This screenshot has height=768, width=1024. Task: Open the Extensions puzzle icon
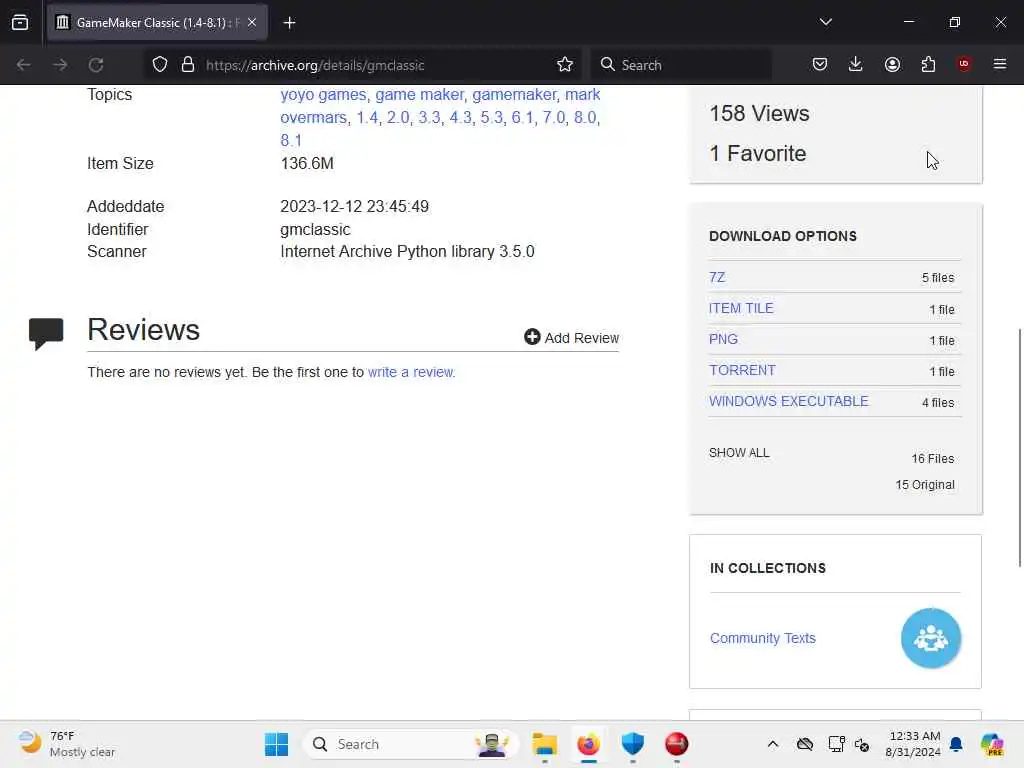point(928,65)
